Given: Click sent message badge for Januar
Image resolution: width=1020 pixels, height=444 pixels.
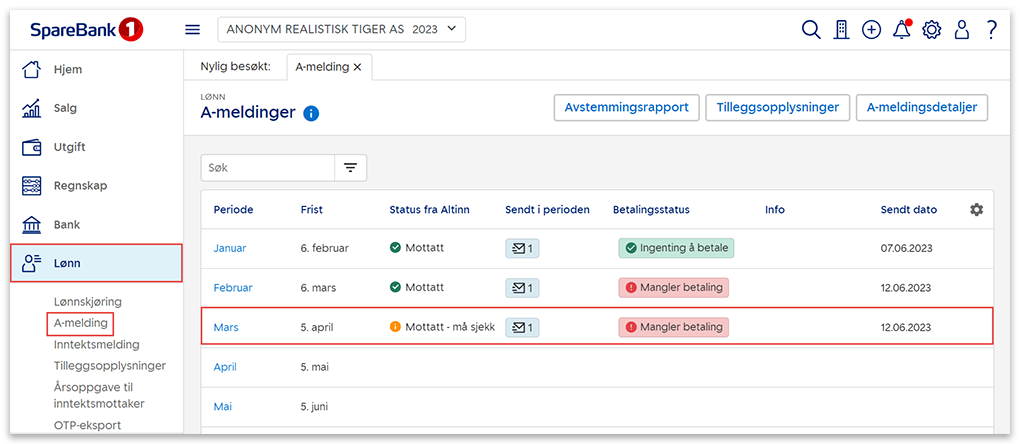Looking at the screenshot, I should pos(522,248).
